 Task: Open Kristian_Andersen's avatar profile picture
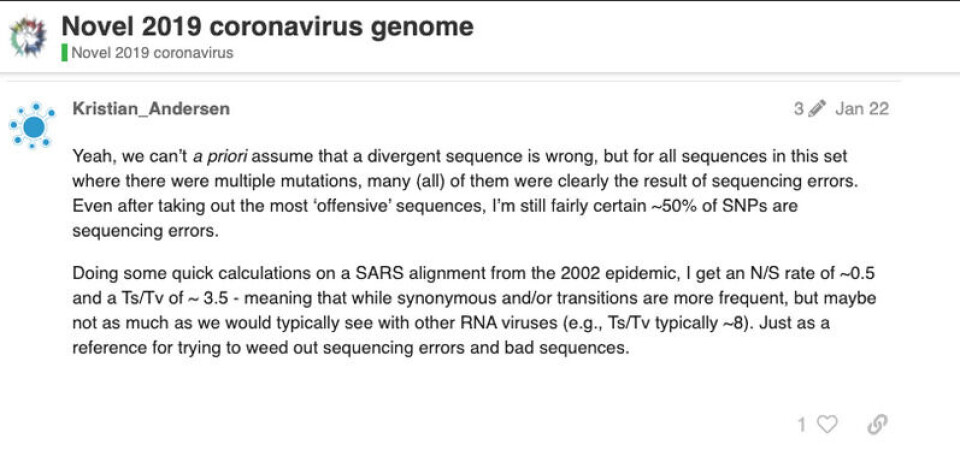coord(33,126)
